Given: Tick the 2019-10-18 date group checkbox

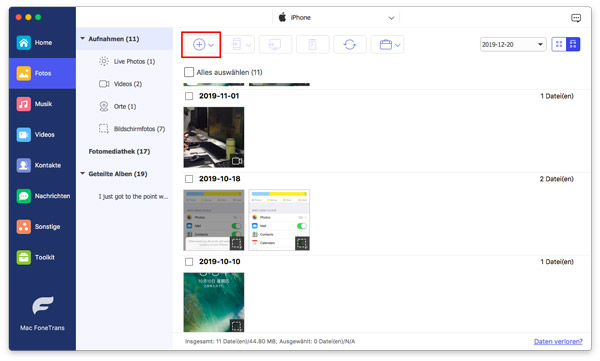Looking at the screenshot, I should tap(189, 179).
